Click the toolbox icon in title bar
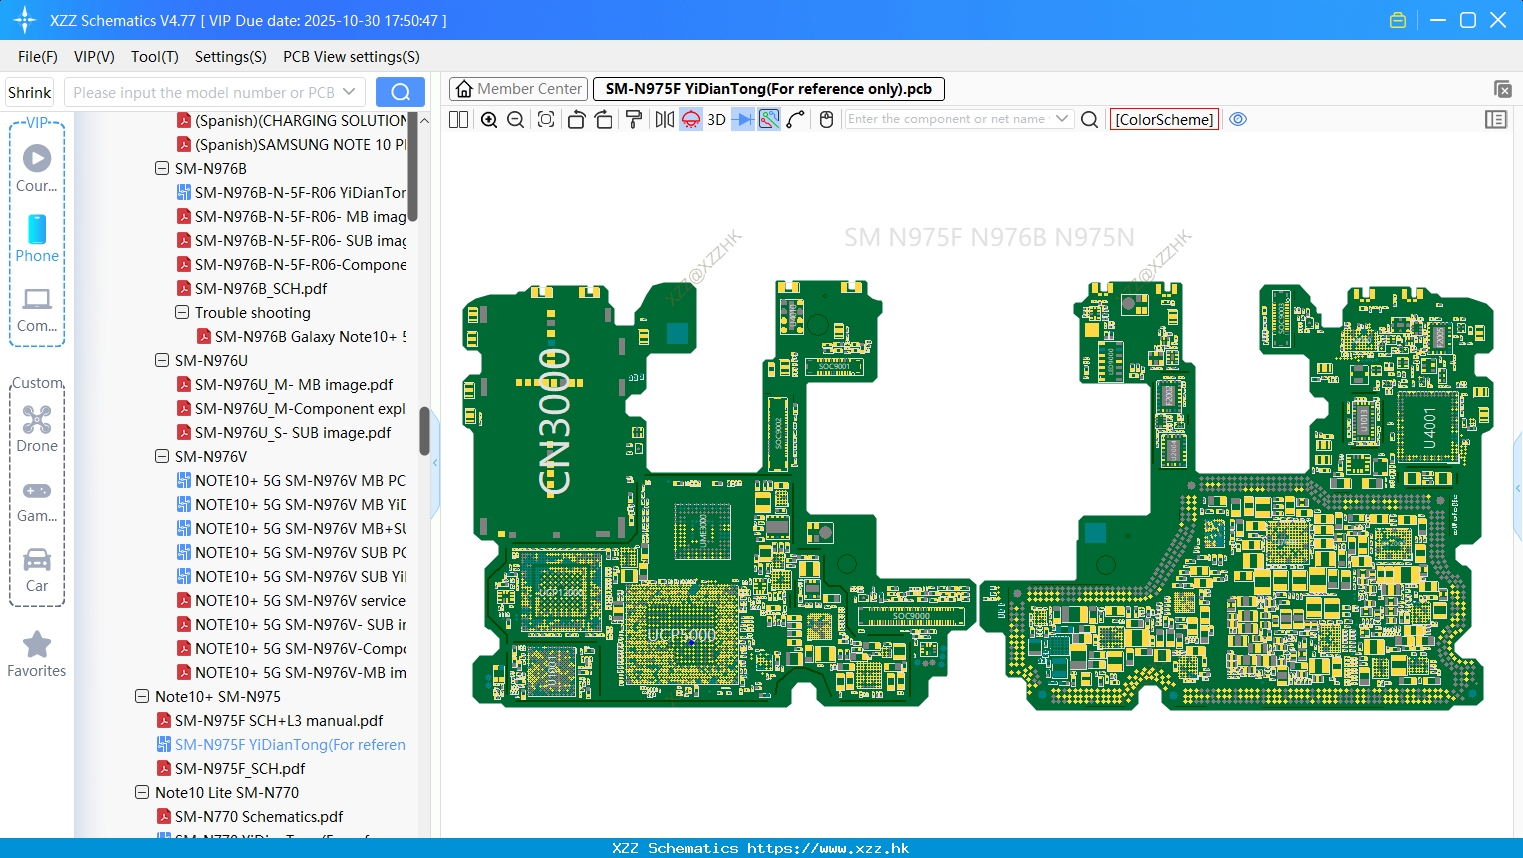1523x858 pixels. pos(1398,20)
